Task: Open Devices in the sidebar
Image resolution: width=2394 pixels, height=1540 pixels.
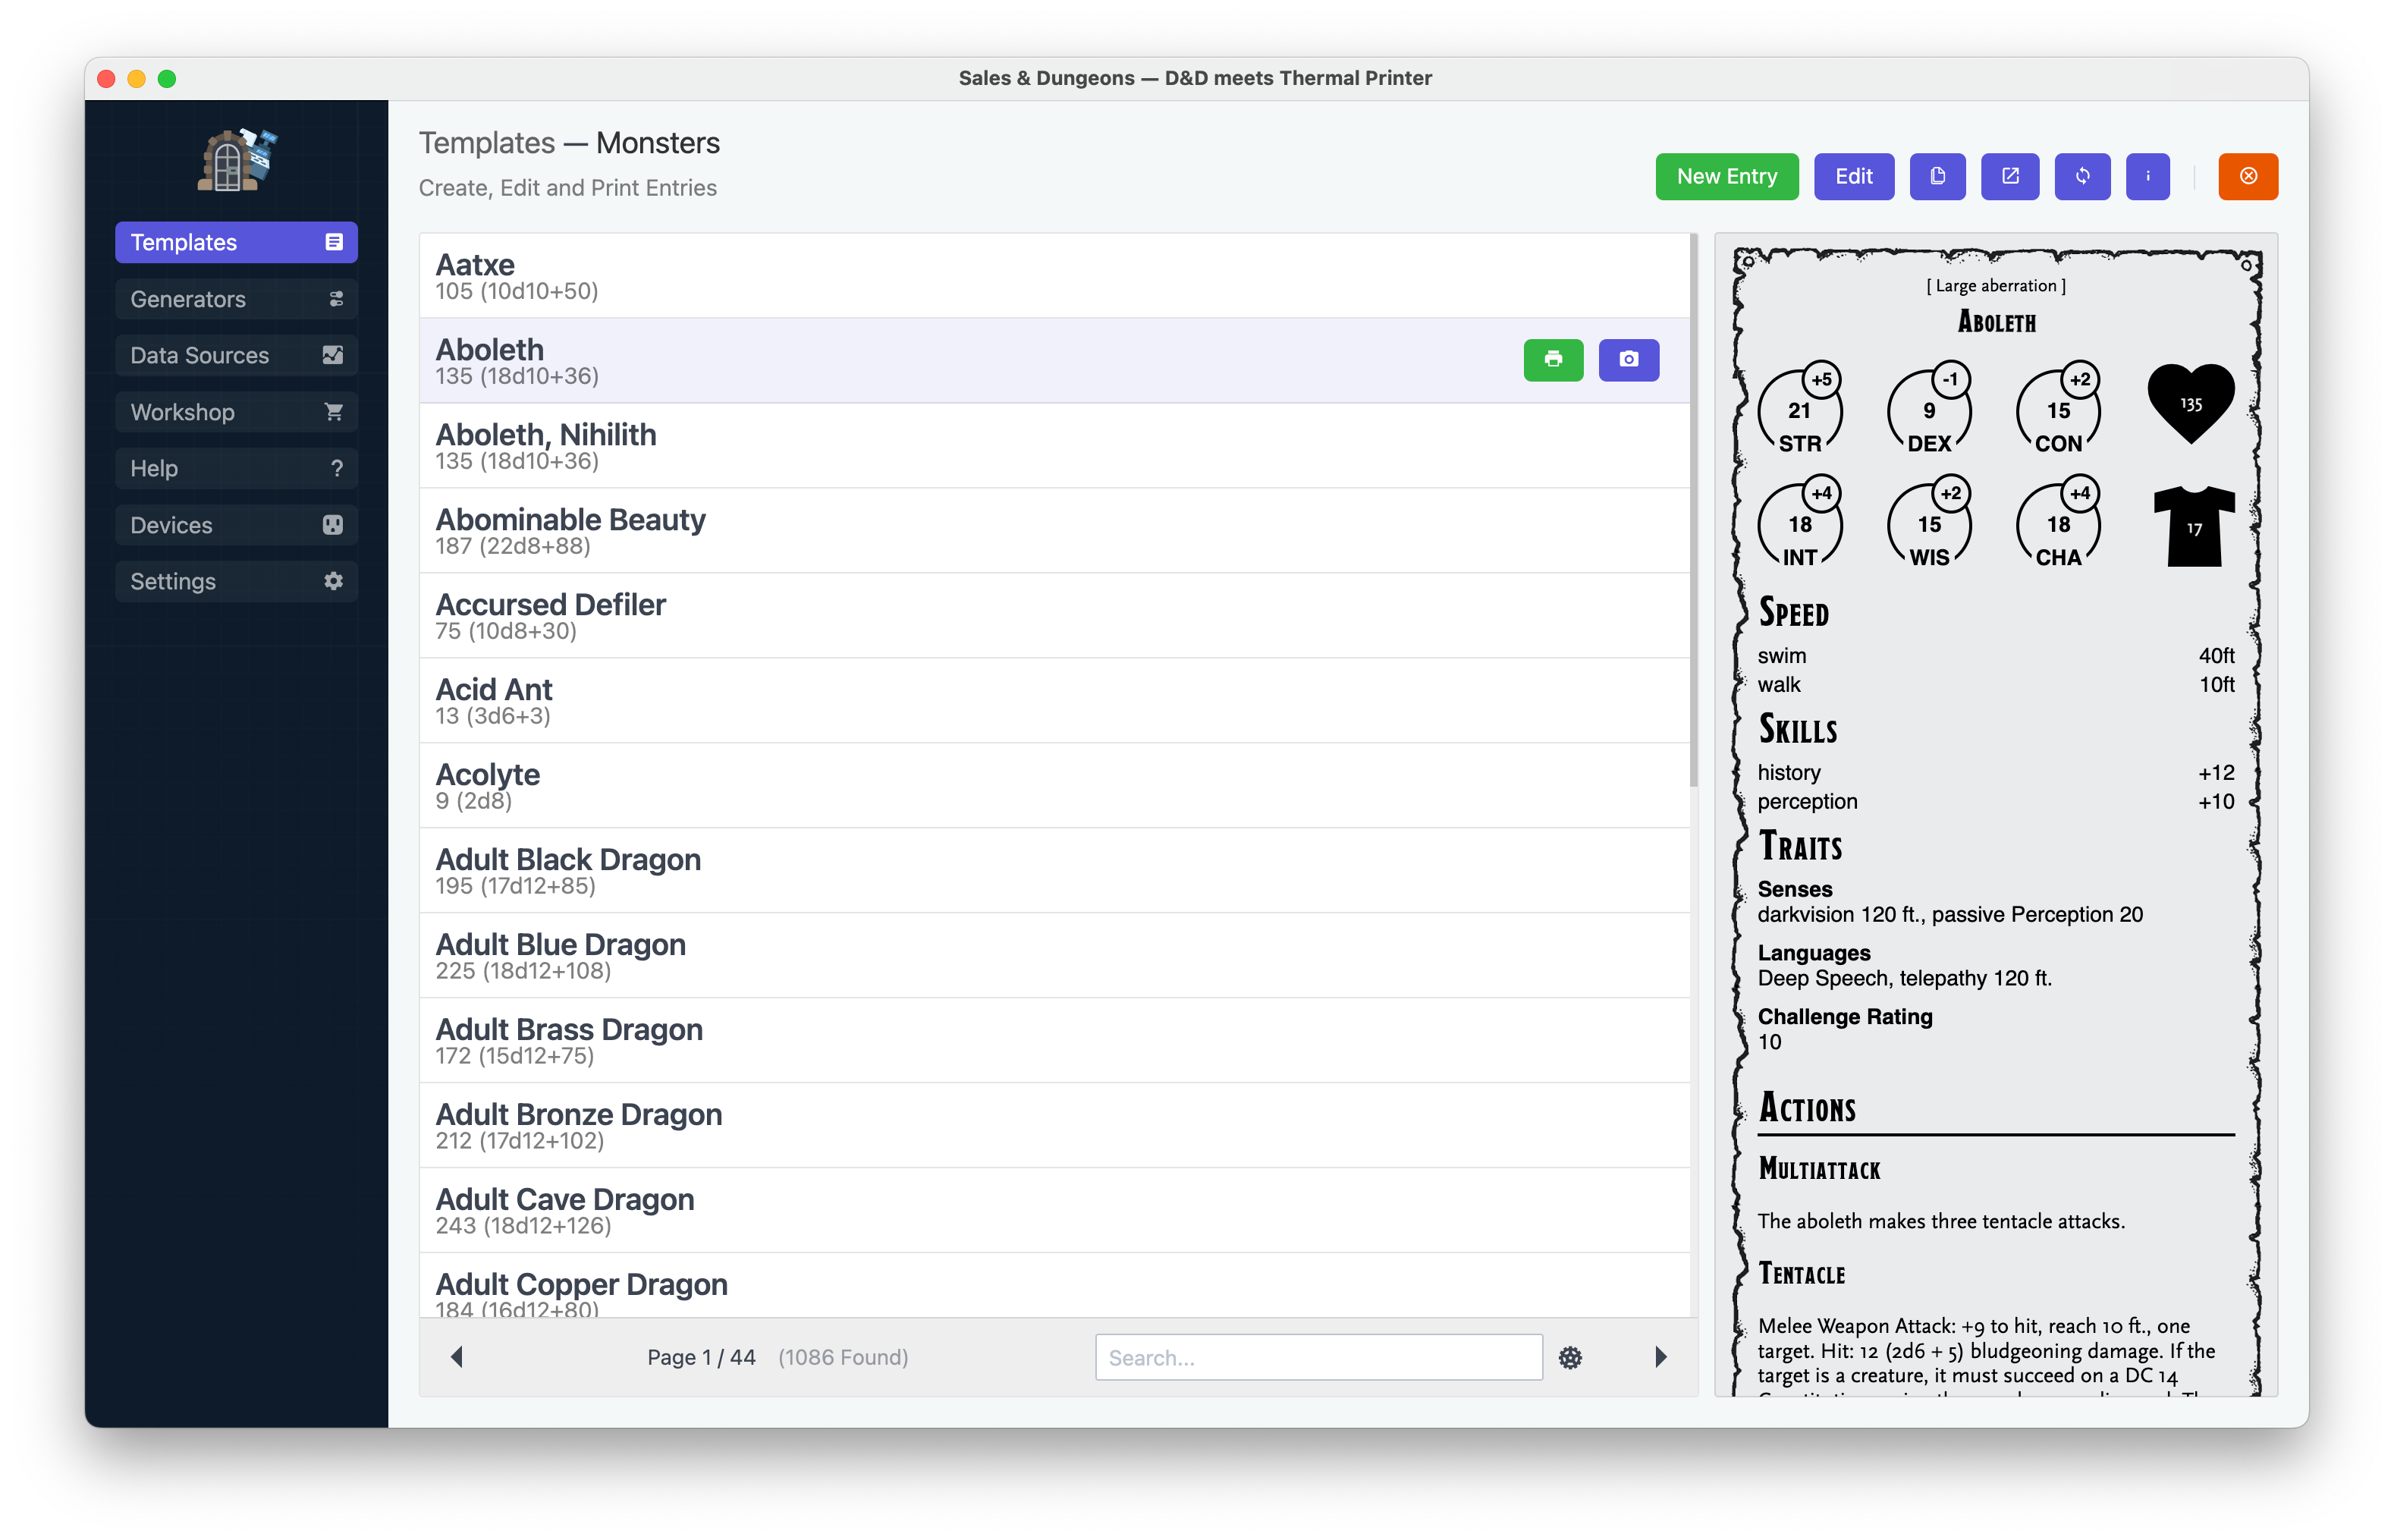Action: pos(236,525)
